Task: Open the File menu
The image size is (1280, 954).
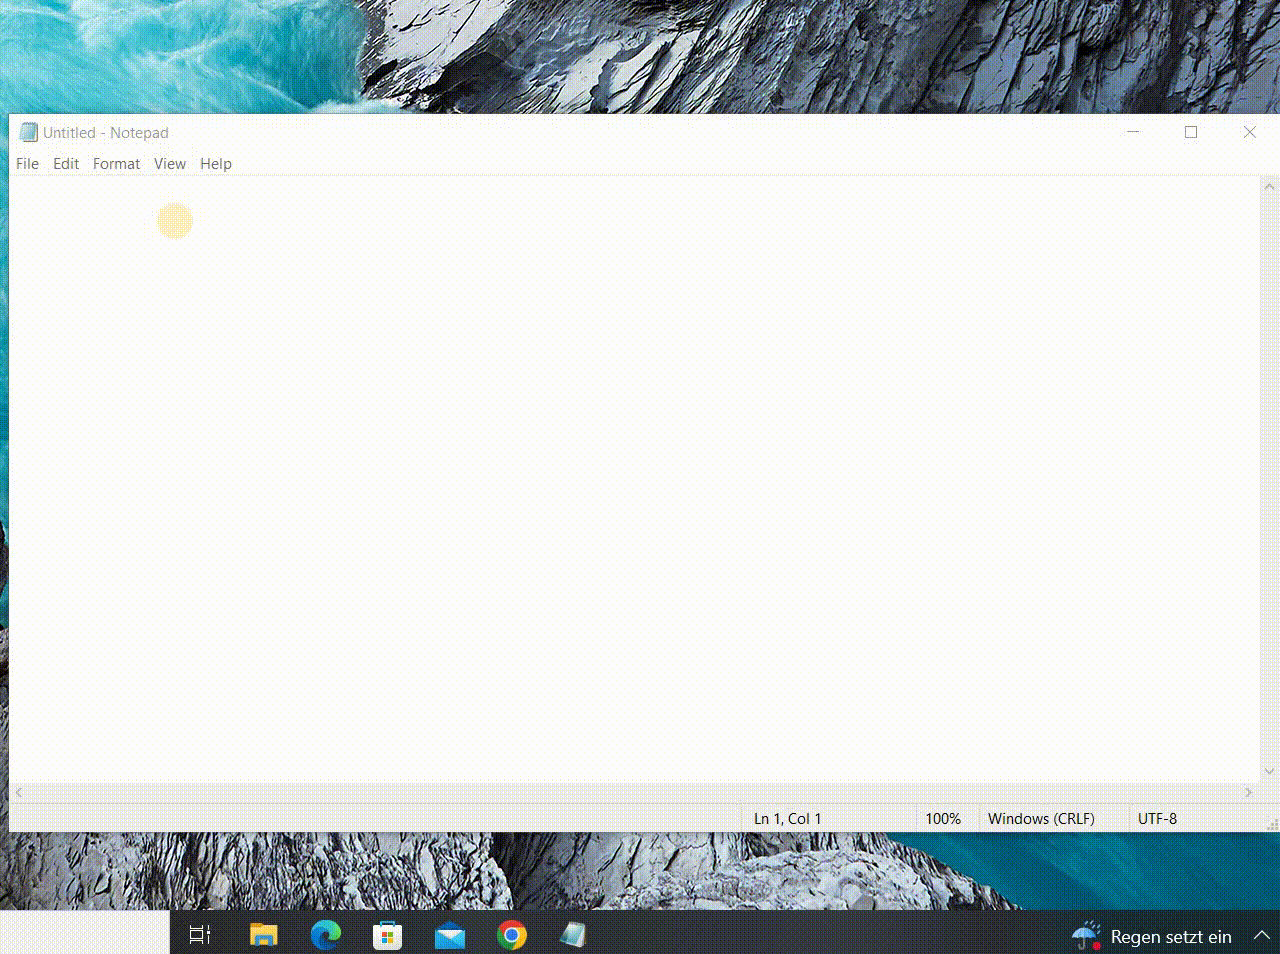Action: click(x=27, y=163)
